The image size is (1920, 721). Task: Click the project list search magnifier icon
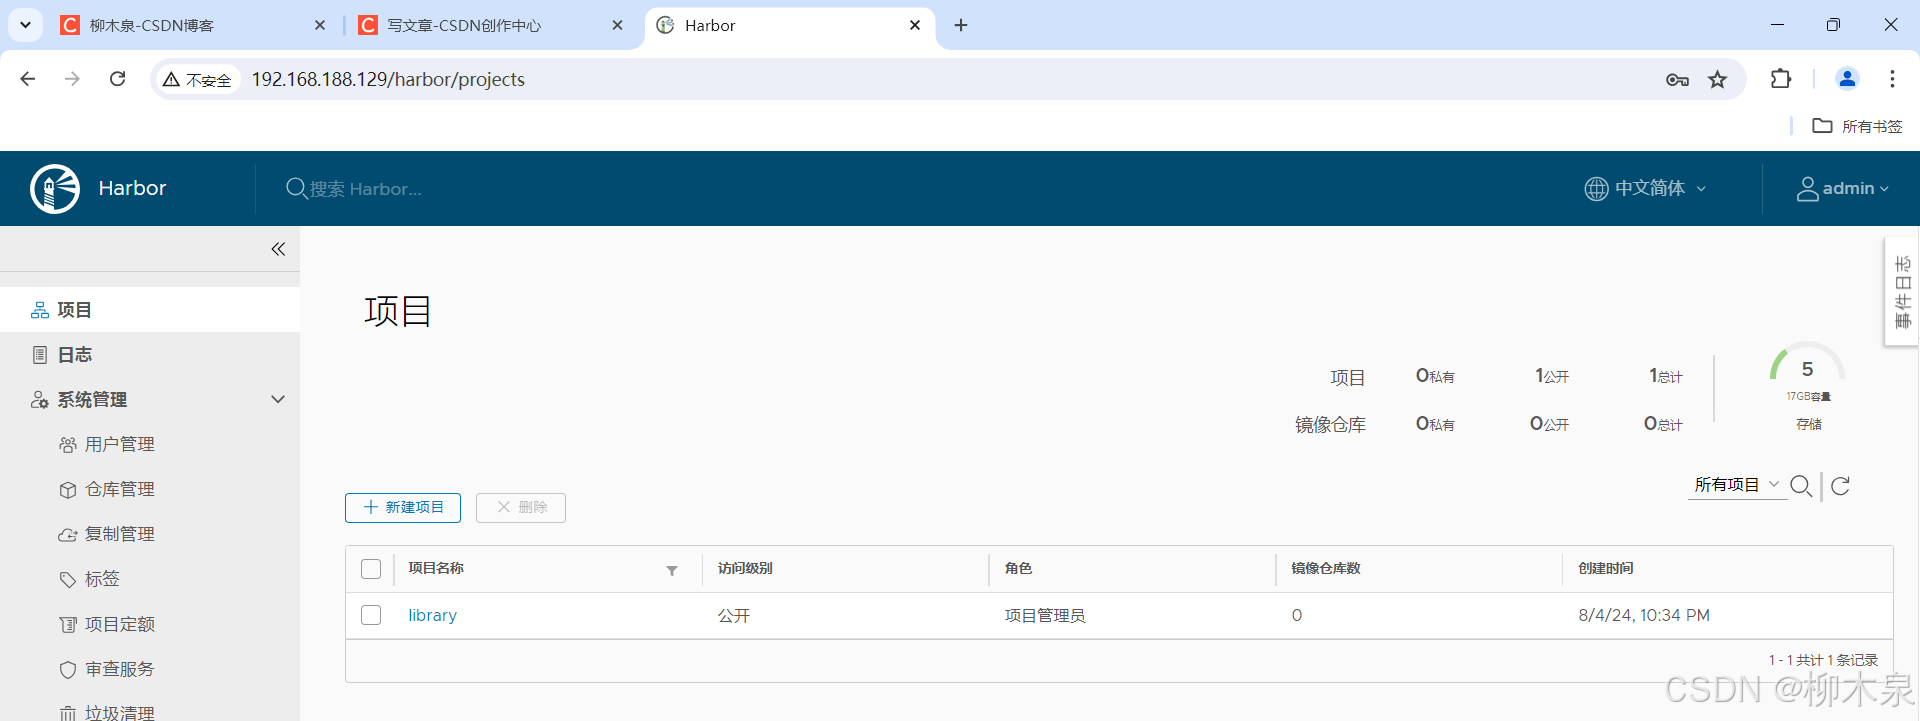1801,486
